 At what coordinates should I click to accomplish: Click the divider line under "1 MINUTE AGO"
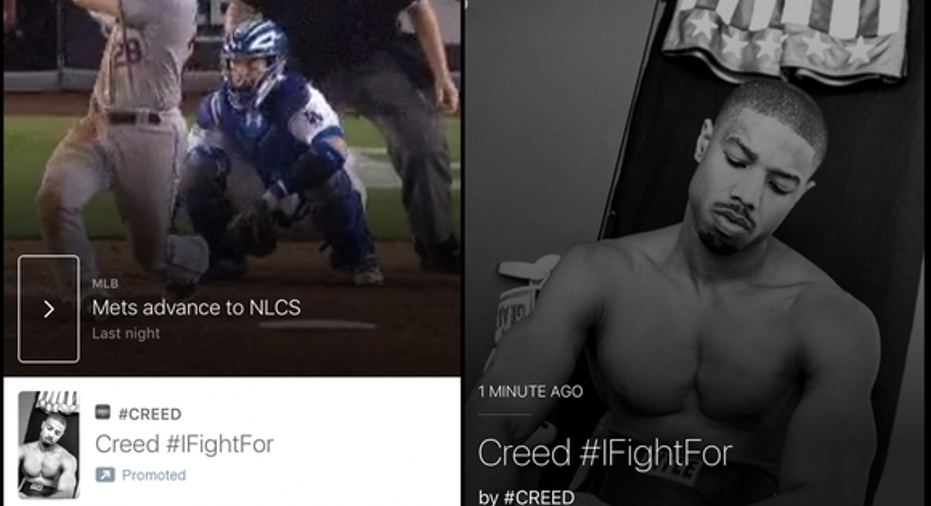pos(505,414)
